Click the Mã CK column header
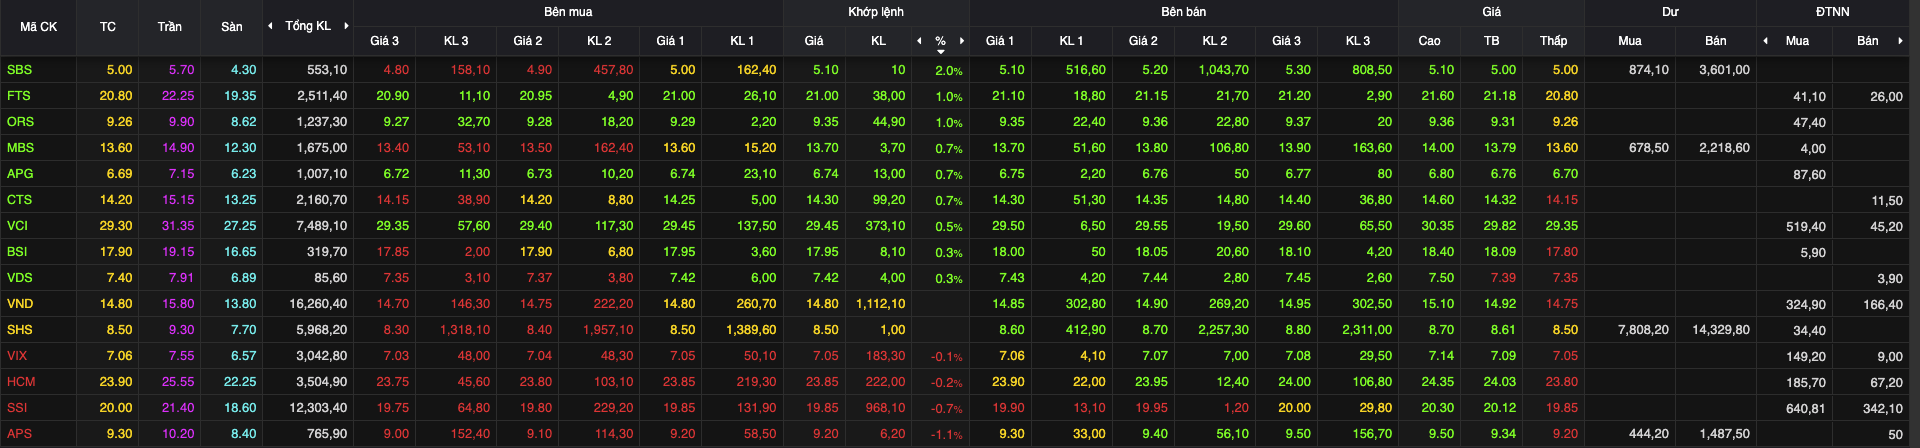The image size is (1920, 448). point(39,27)
